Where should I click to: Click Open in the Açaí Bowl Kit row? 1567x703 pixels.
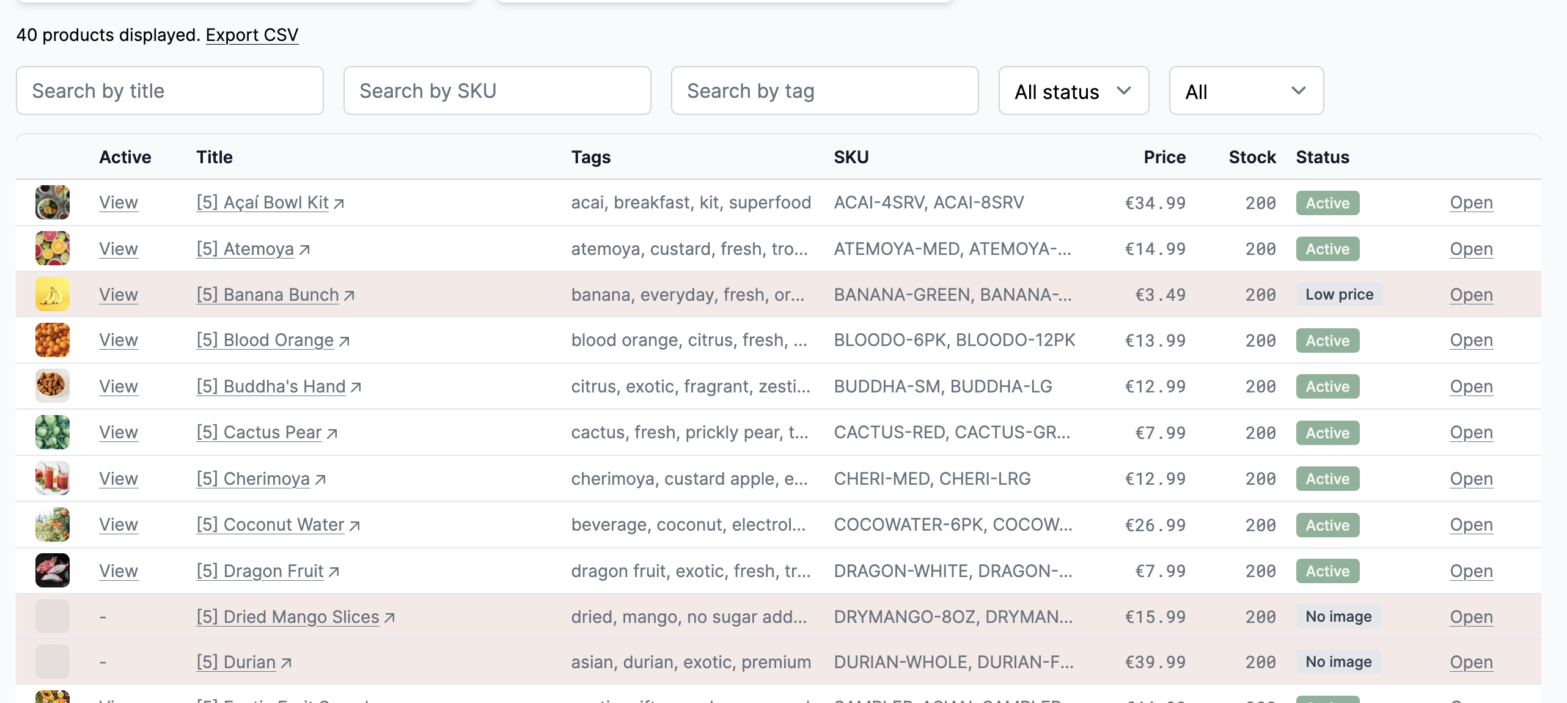[1471, 203]
